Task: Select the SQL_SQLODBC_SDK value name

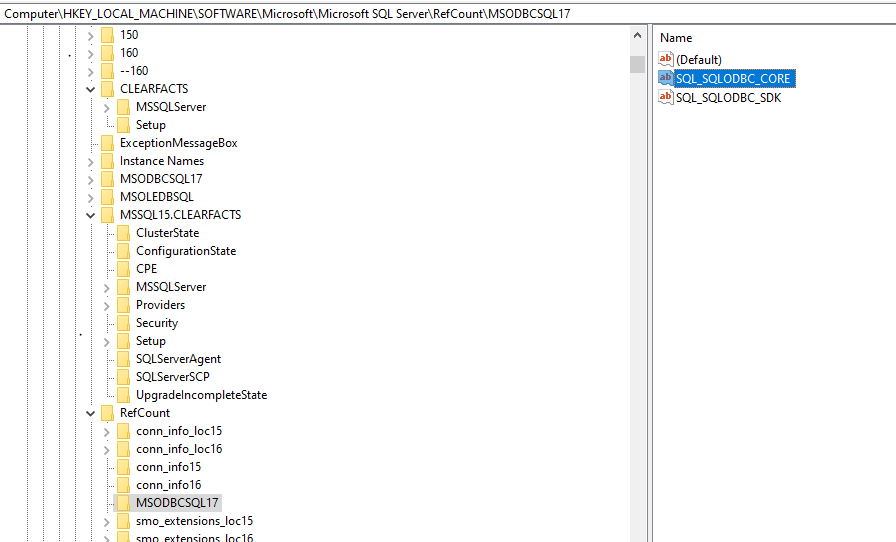Action: [x=728, y=98]
